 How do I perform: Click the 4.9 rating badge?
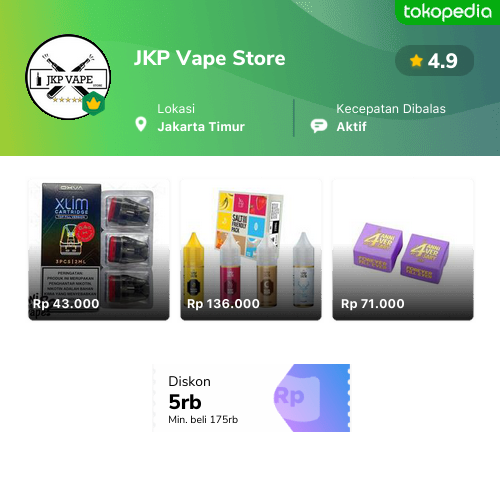[434, 61]
